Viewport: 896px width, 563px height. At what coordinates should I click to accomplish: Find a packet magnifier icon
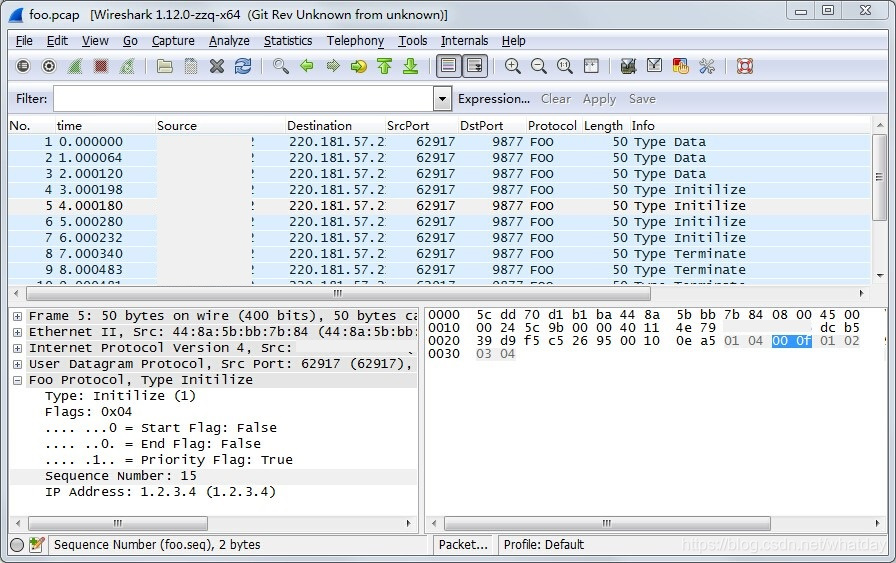point(281,66)
